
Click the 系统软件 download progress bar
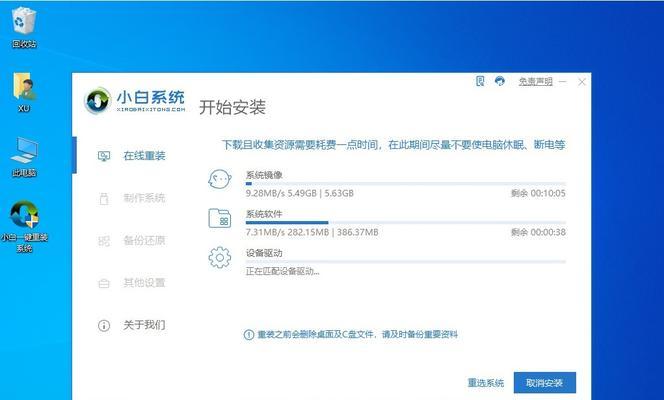(x=405, y=223)
